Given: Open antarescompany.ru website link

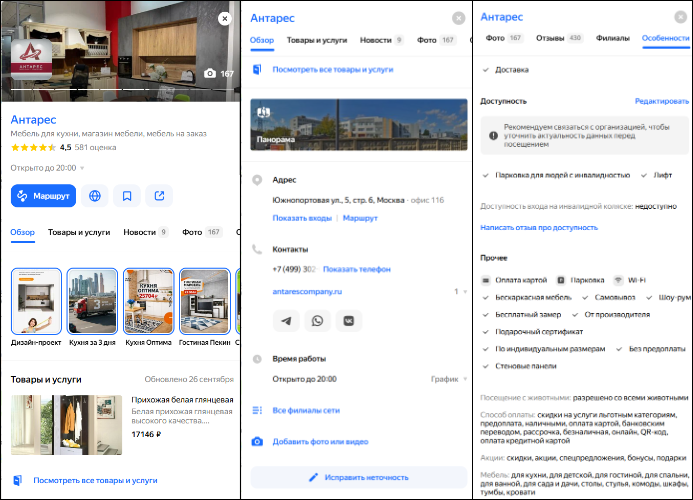Looking at the screenshot, I should pyautogui.click(x=307, y=291).
